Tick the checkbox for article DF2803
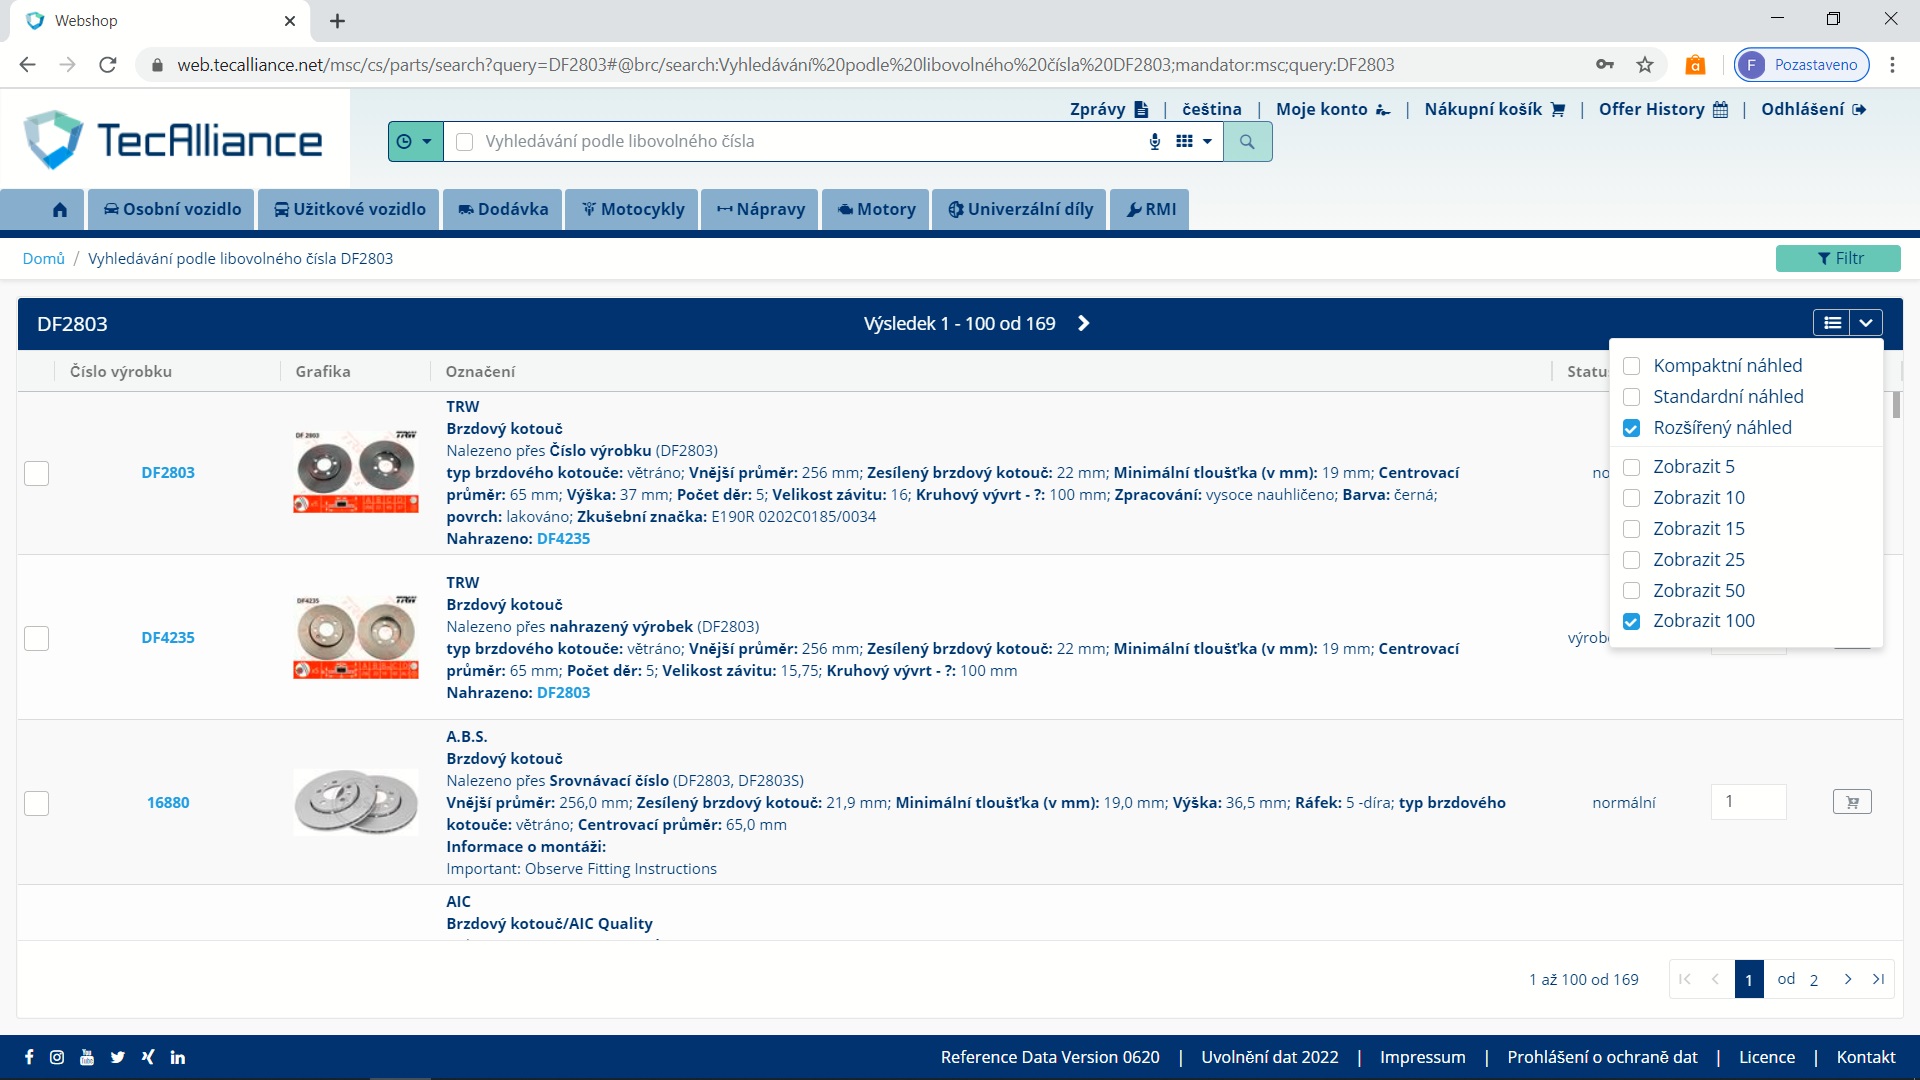This screenshot has height=1080, width=1920. 37,473
